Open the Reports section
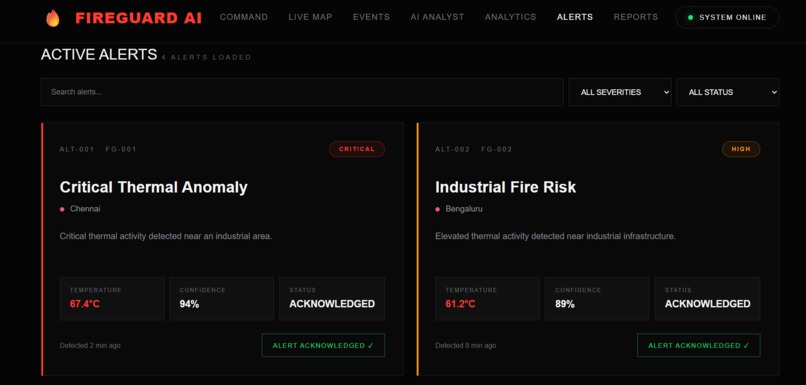806x385 pixels. pyautogui.click(x=635, y=17)
